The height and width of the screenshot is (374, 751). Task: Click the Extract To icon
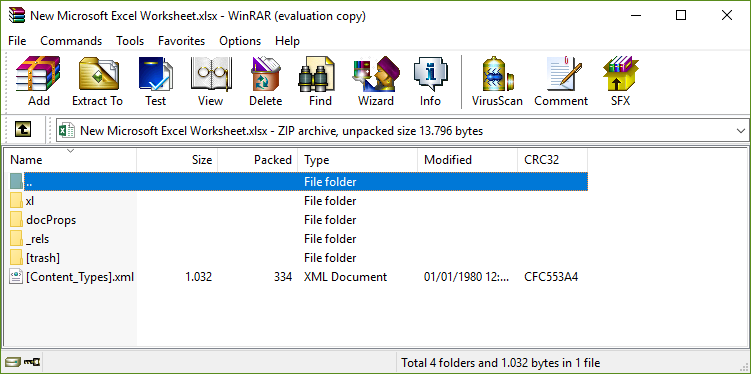[x=98, y=81]
